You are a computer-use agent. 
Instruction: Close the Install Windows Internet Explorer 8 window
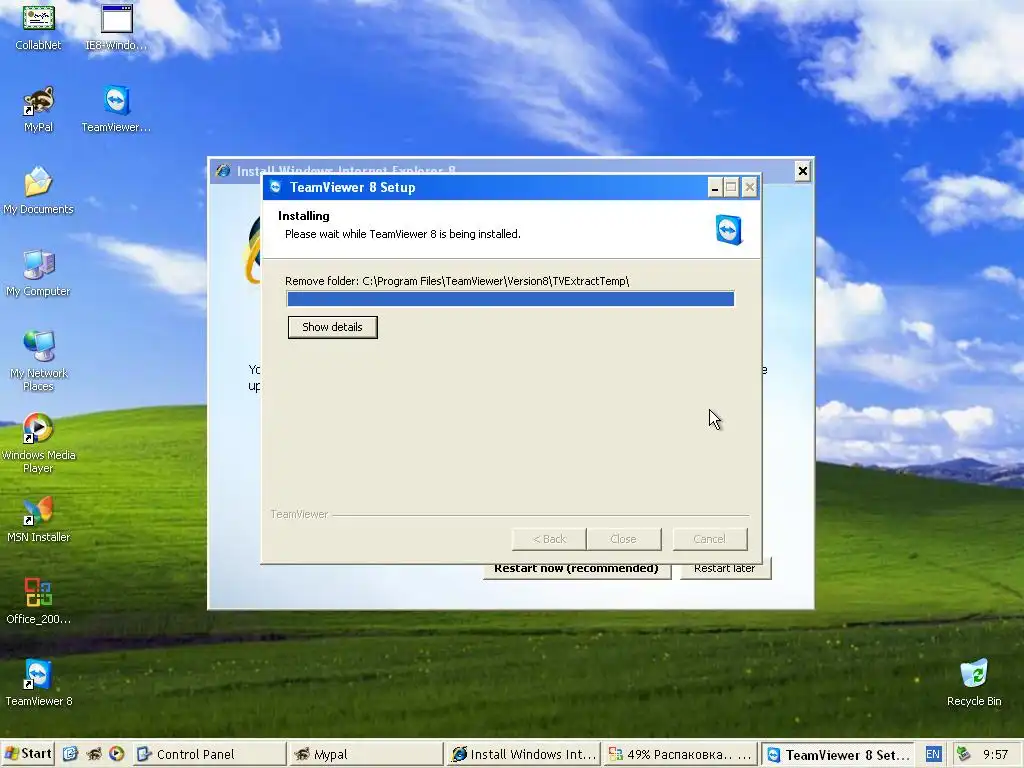[803, 171]
